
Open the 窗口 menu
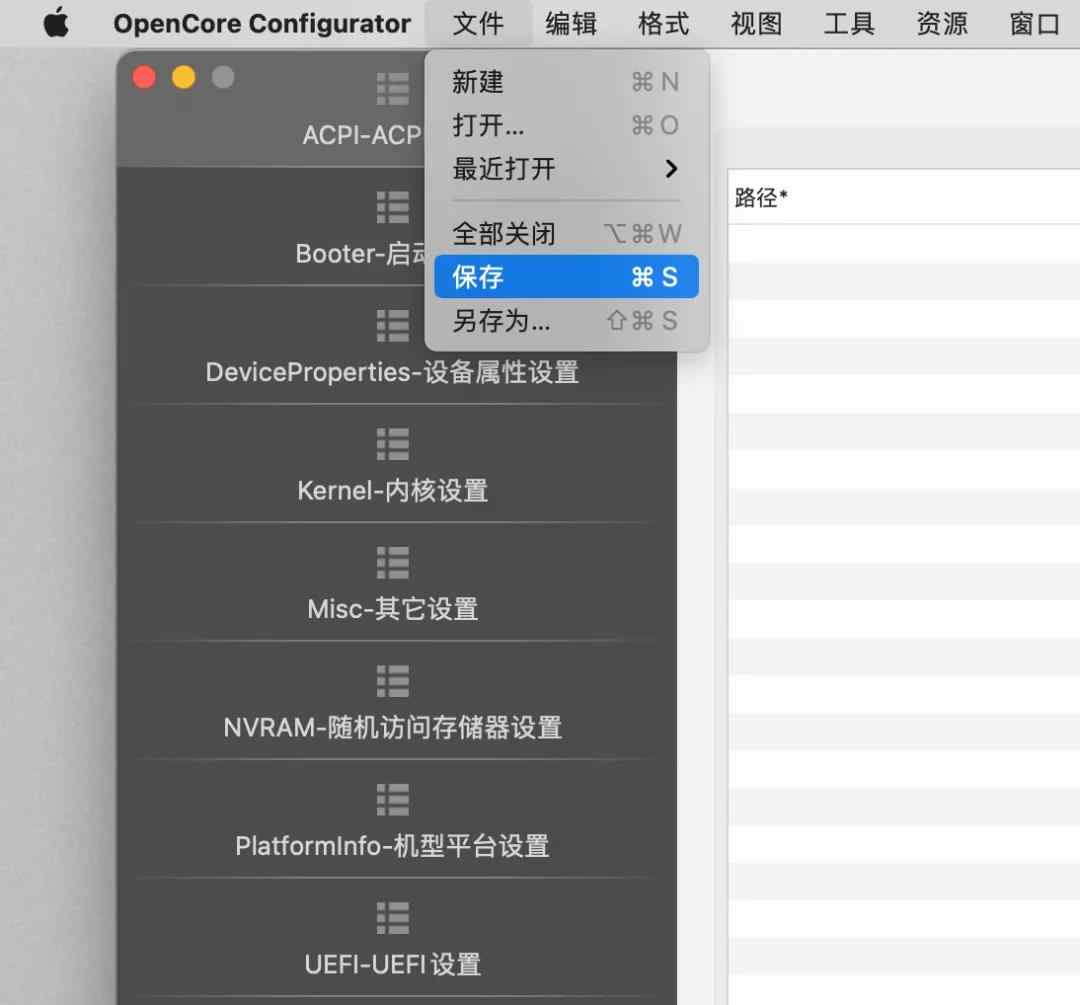[1035, 24]
